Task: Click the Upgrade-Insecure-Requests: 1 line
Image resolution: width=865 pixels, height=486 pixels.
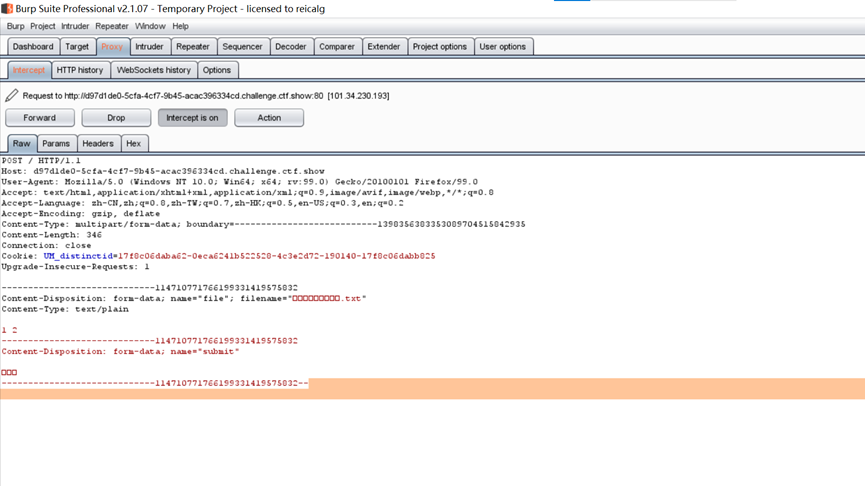Action: tap(75, 266)
